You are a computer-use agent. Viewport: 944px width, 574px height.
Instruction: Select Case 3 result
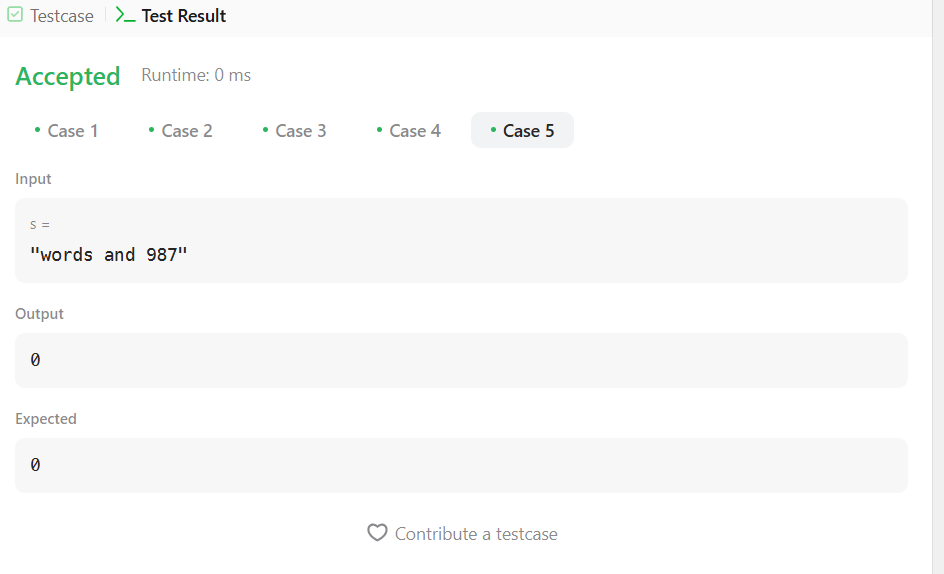coord(294,131)
